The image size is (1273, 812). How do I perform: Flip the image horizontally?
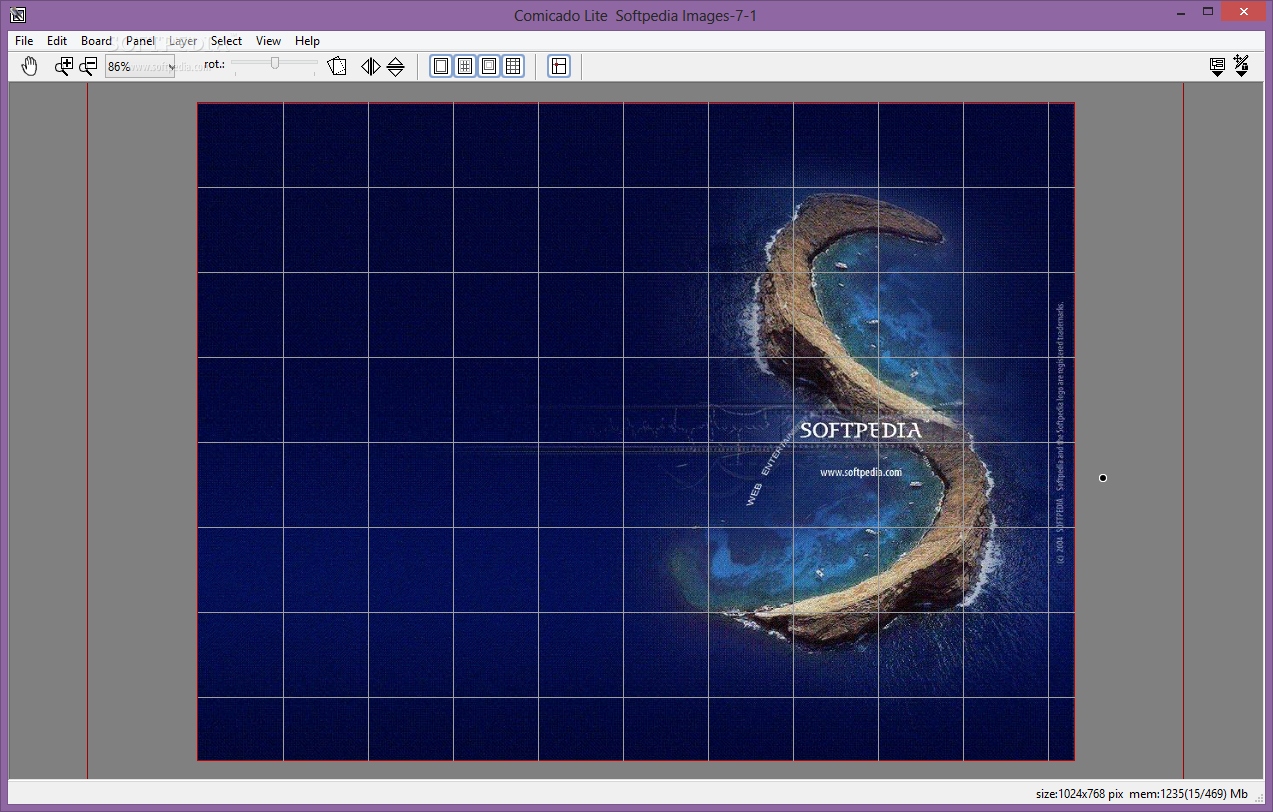[x=371, y=67]
